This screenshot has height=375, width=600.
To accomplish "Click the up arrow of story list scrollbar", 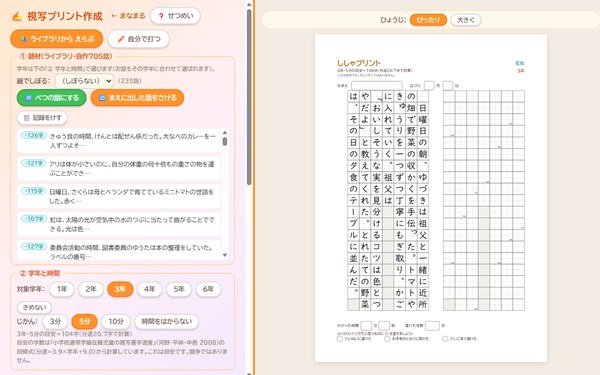I will [225, 132].
